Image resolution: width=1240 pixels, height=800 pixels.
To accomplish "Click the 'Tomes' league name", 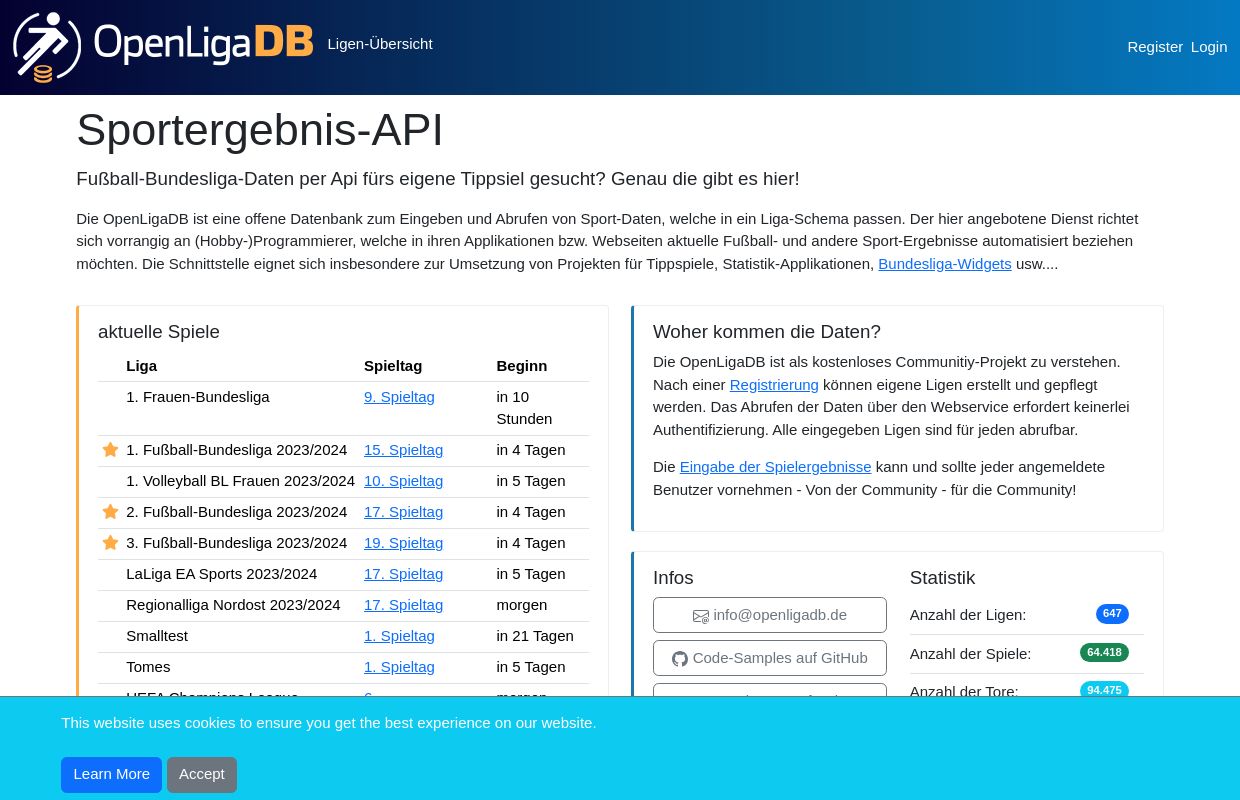I will (x=148, y=667).
